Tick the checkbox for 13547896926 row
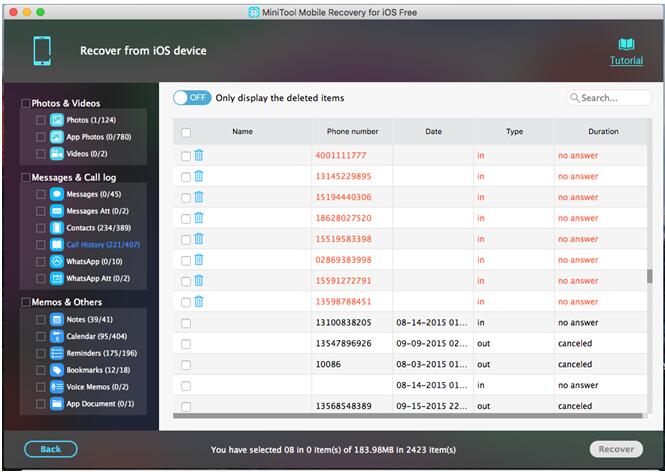Viewport: 665px width, 472px height. pos(186,344)
